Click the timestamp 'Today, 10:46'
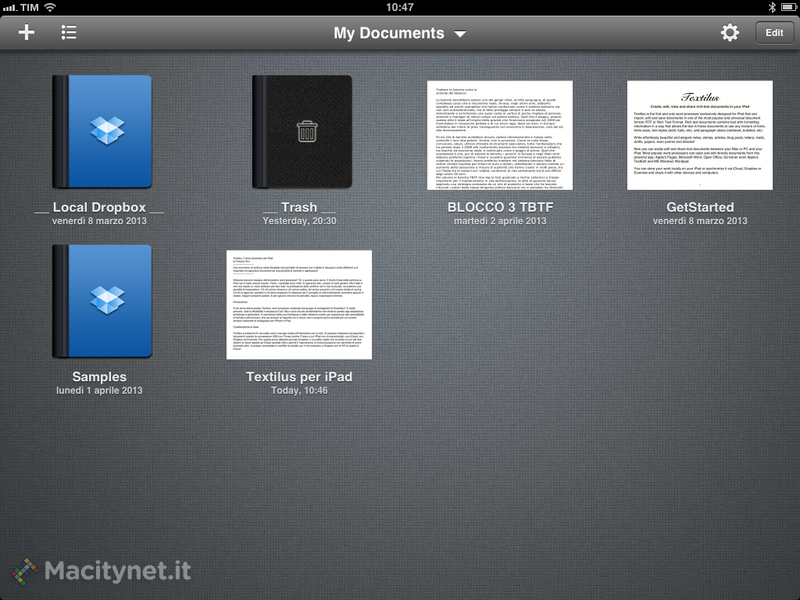 299,390
